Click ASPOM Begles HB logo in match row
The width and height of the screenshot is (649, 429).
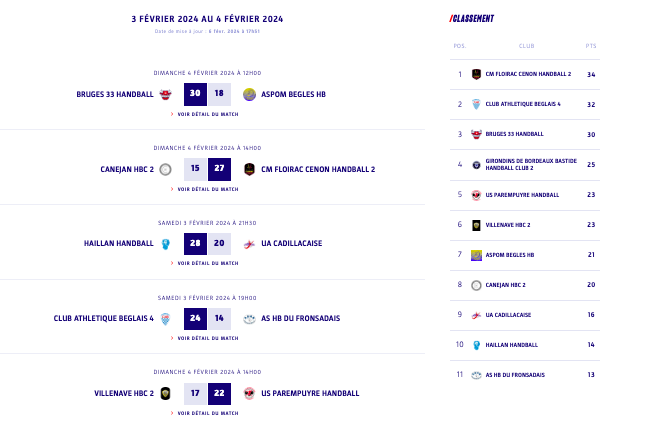point(249,94)
